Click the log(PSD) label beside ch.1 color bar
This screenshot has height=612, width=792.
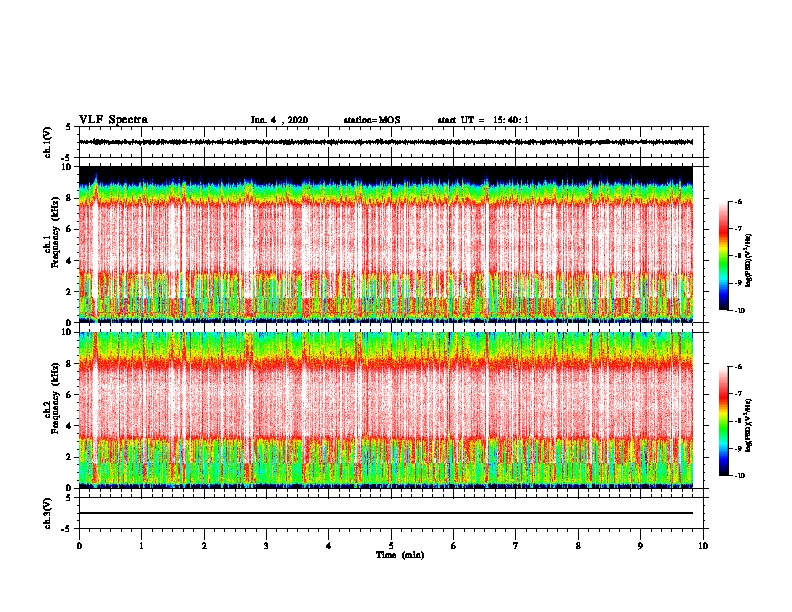tap(749, 261)
